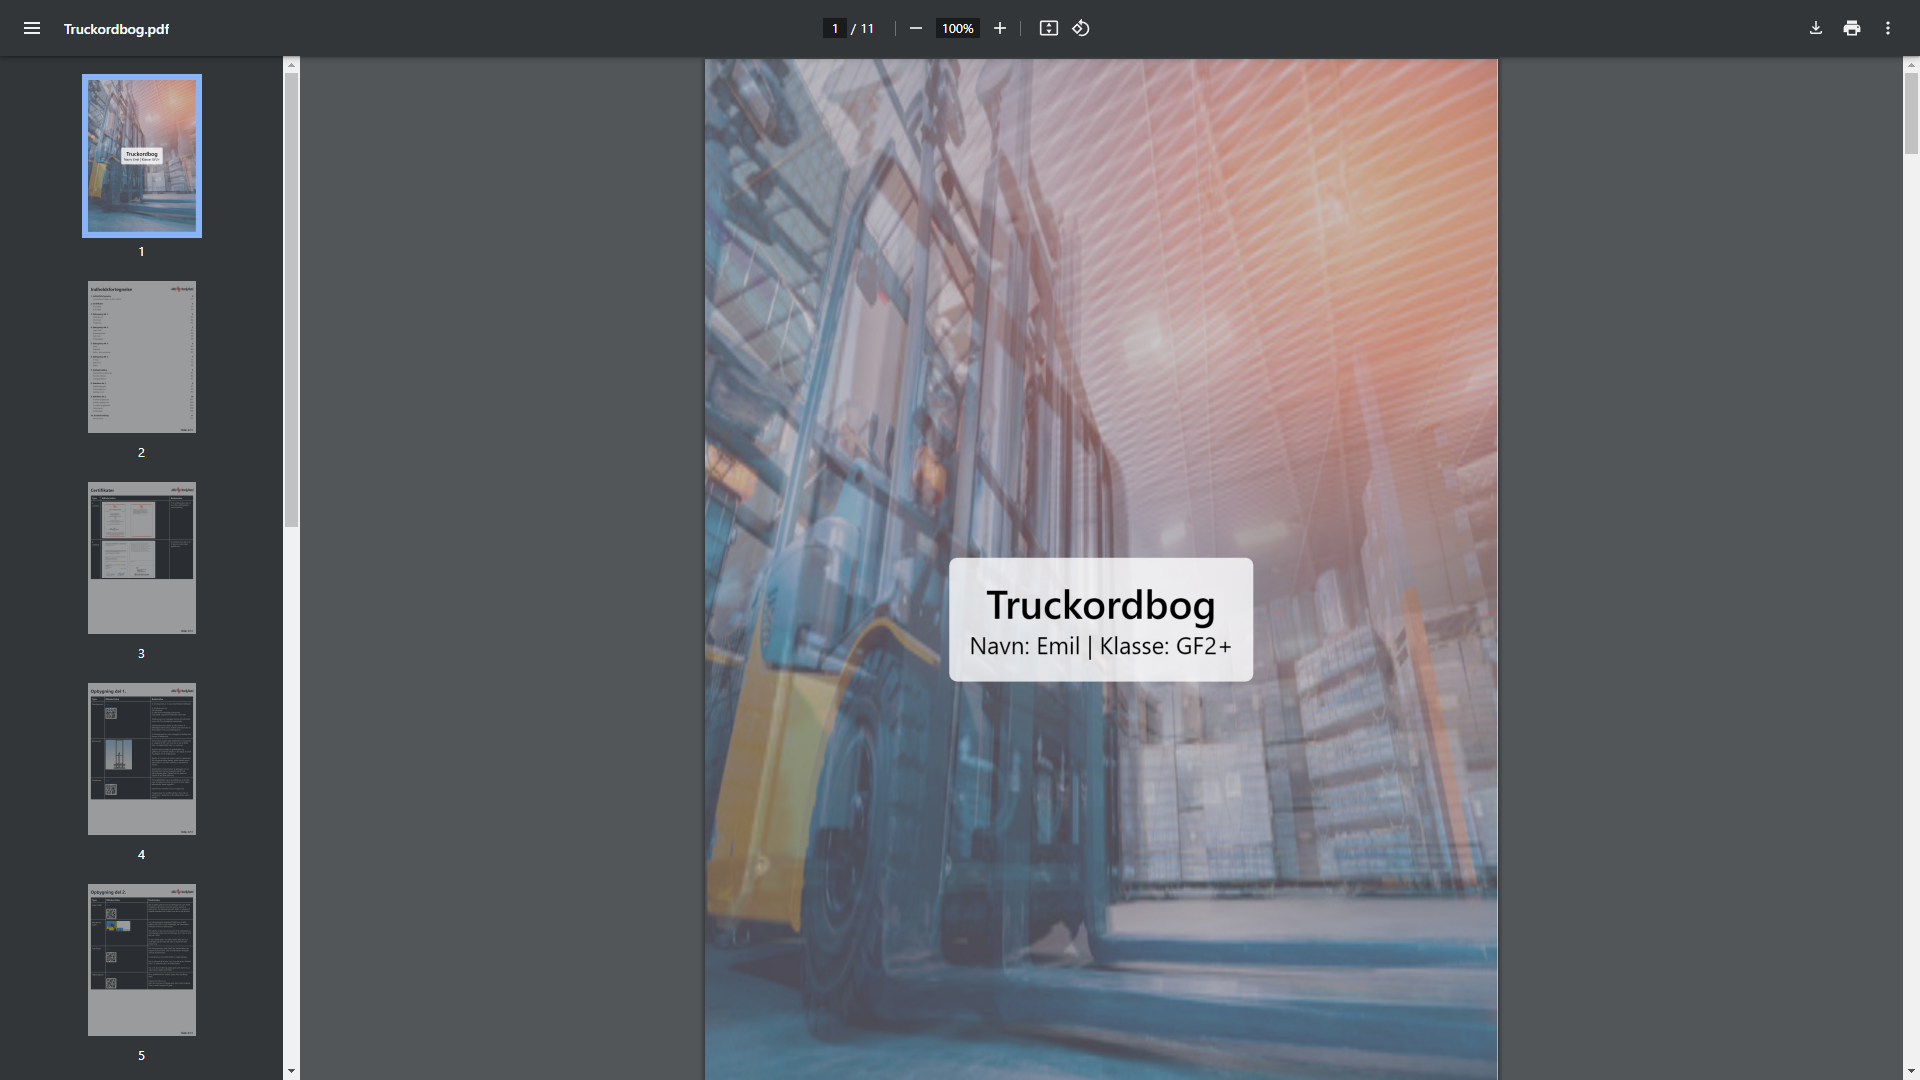Zoom in with the plus icon
Image resolution: width=1920 pixels, height=1080 pixels.
999,28
